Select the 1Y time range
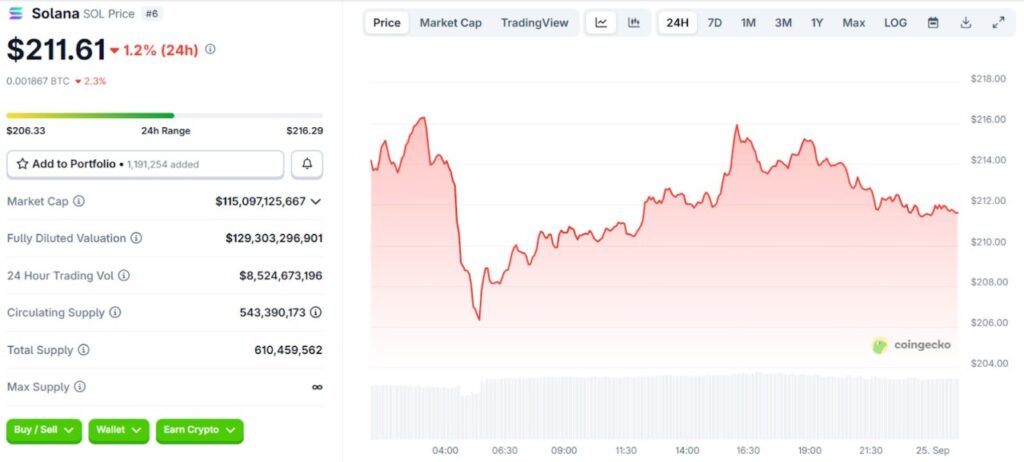1024x462 pixels. tap(817, 23)
